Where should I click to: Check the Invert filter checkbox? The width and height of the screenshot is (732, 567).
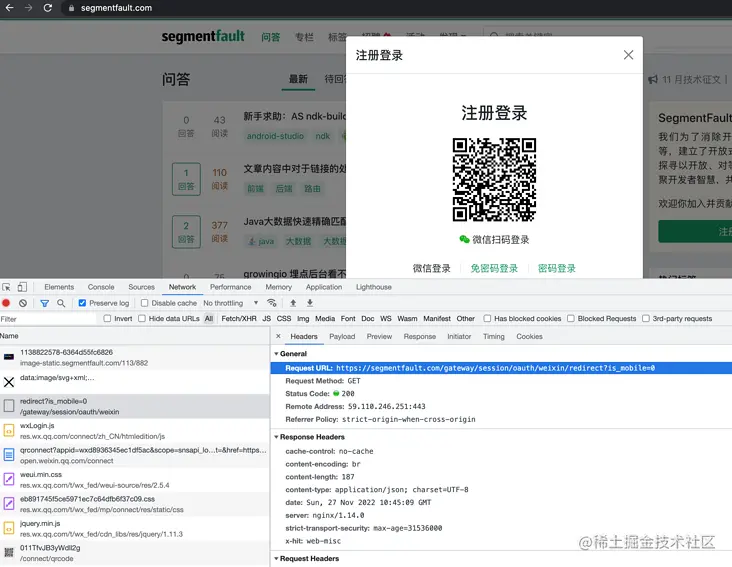click(x=107, y=318)
